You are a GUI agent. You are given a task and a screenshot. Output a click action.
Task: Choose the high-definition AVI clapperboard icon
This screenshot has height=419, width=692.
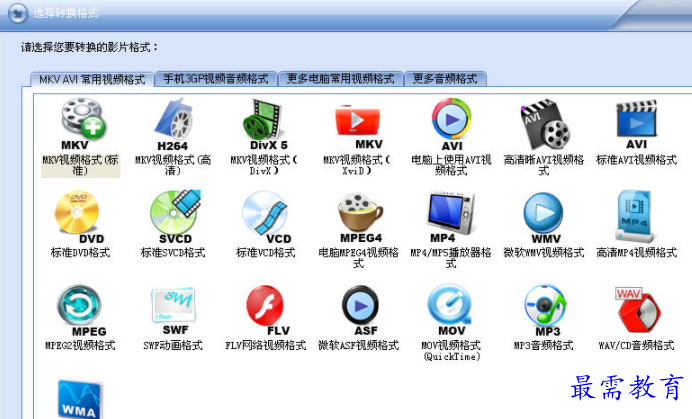(x=544, y=123)
